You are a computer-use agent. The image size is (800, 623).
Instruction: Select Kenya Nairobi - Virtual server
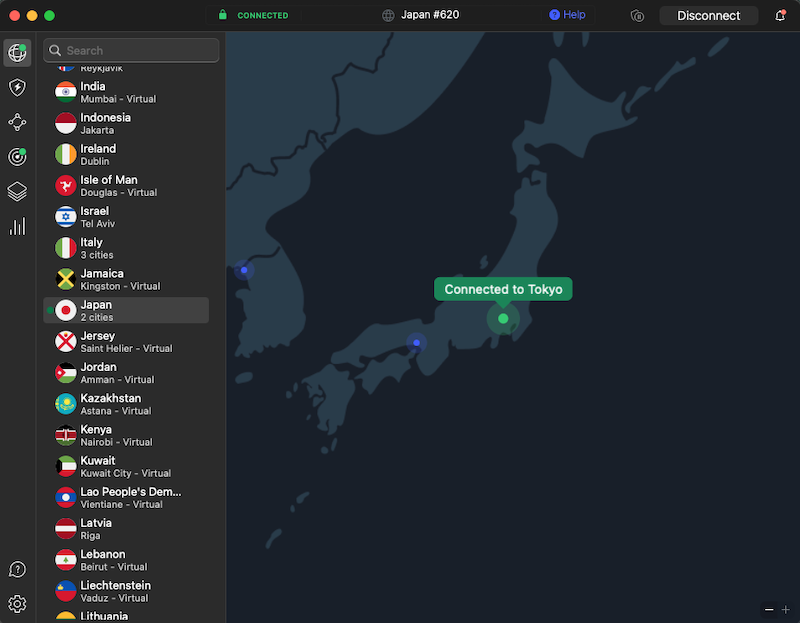pyautogui.click(x=126, y=435)
